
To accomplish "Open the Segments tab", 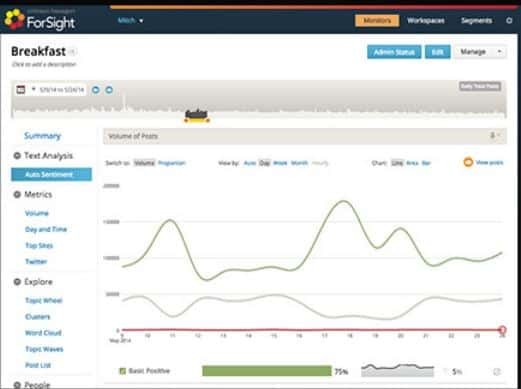I will pyautogui.click(x=476, y=21).
